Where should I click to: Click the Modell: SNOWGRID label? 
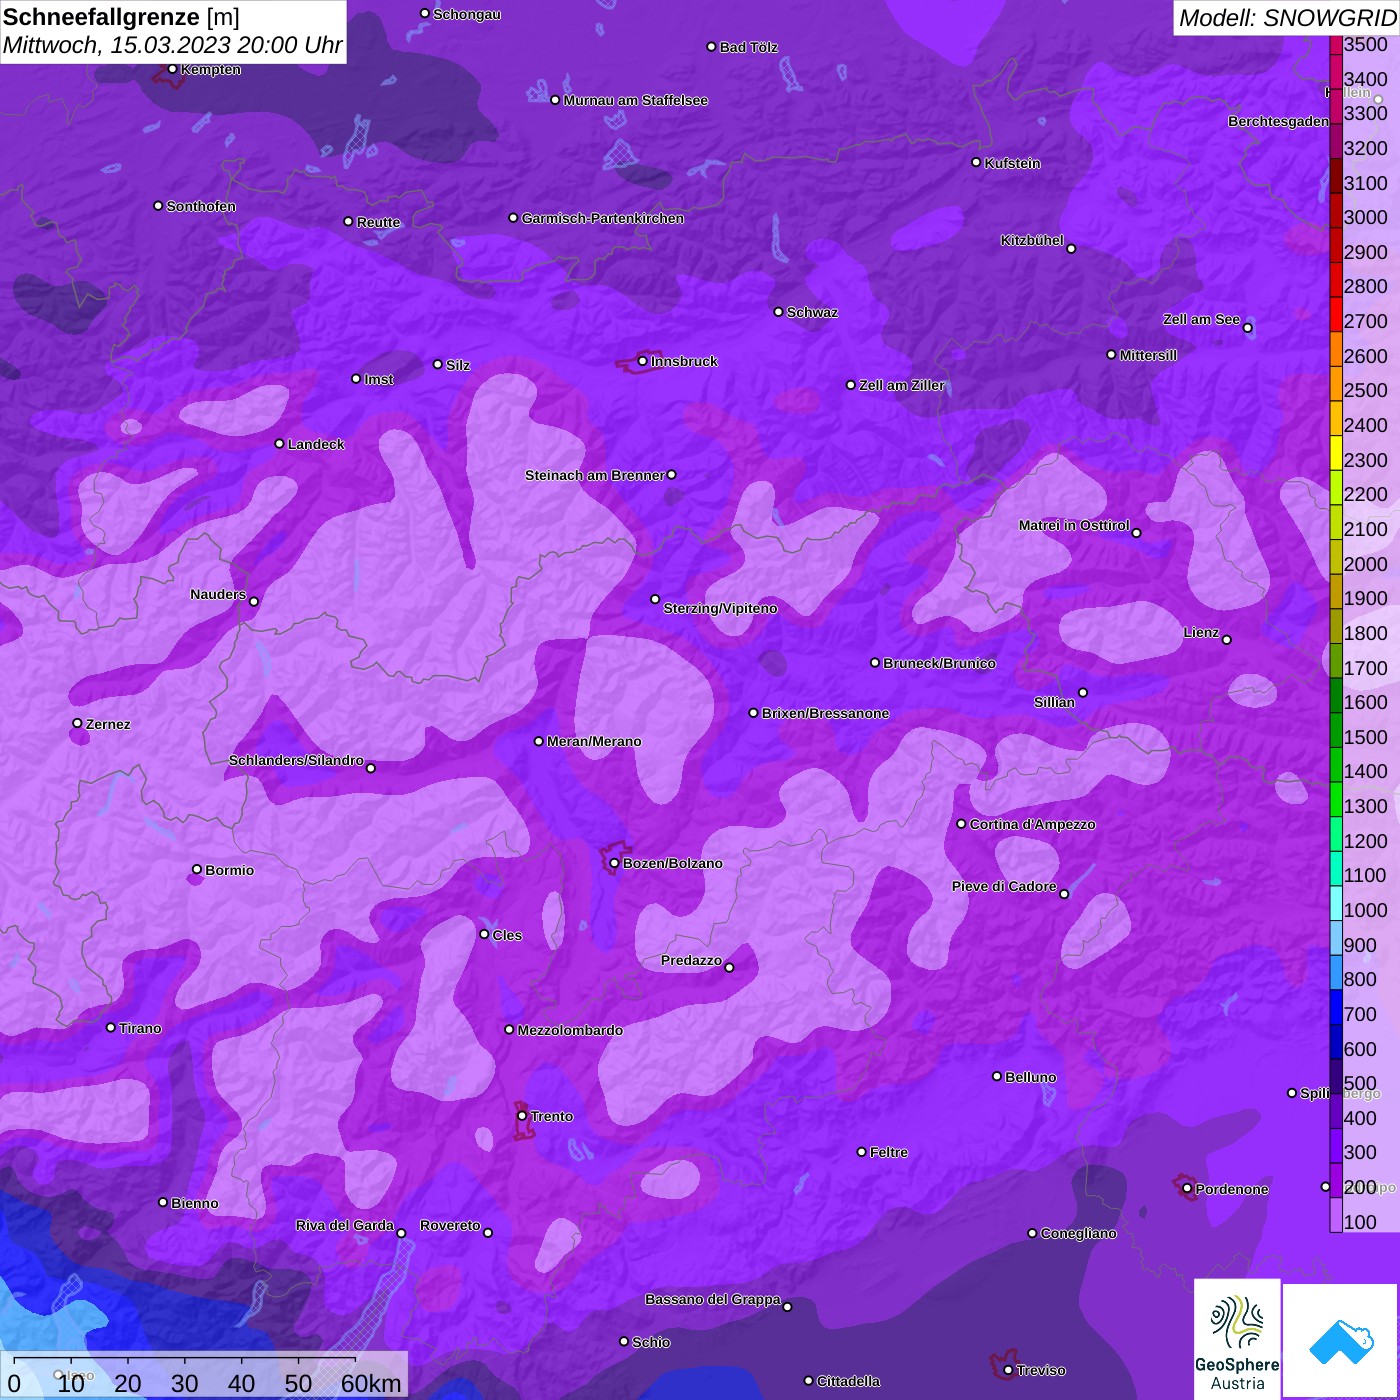pos(1287,18)
